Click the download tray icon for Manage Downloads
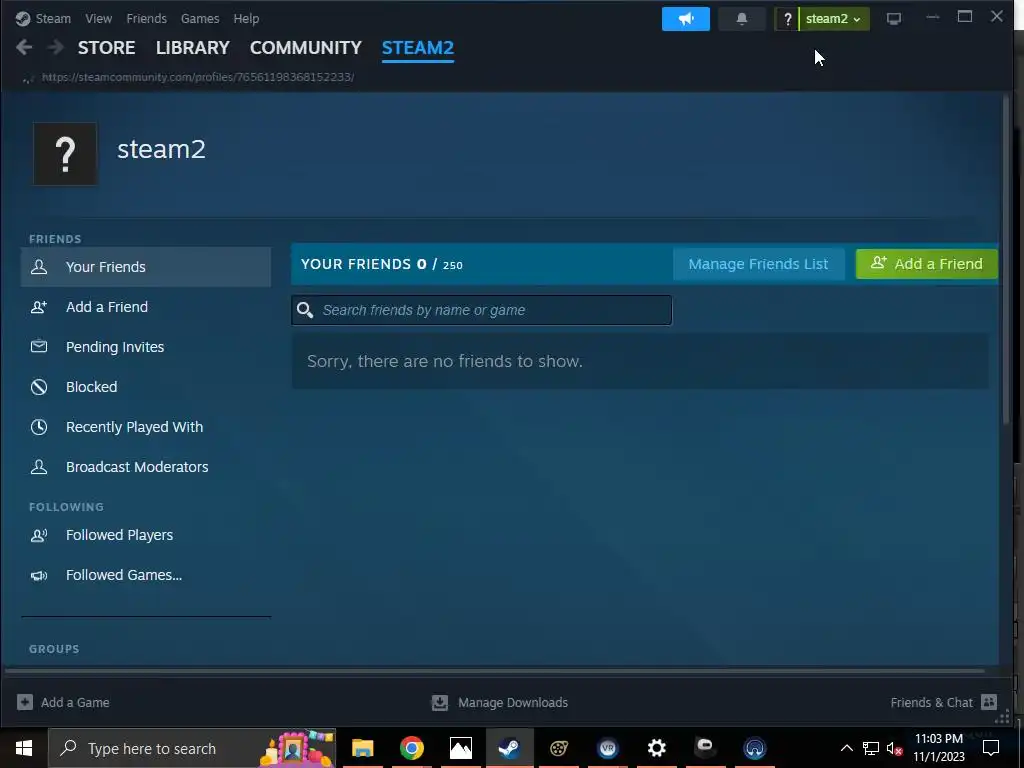 click(x=440, y=703)
